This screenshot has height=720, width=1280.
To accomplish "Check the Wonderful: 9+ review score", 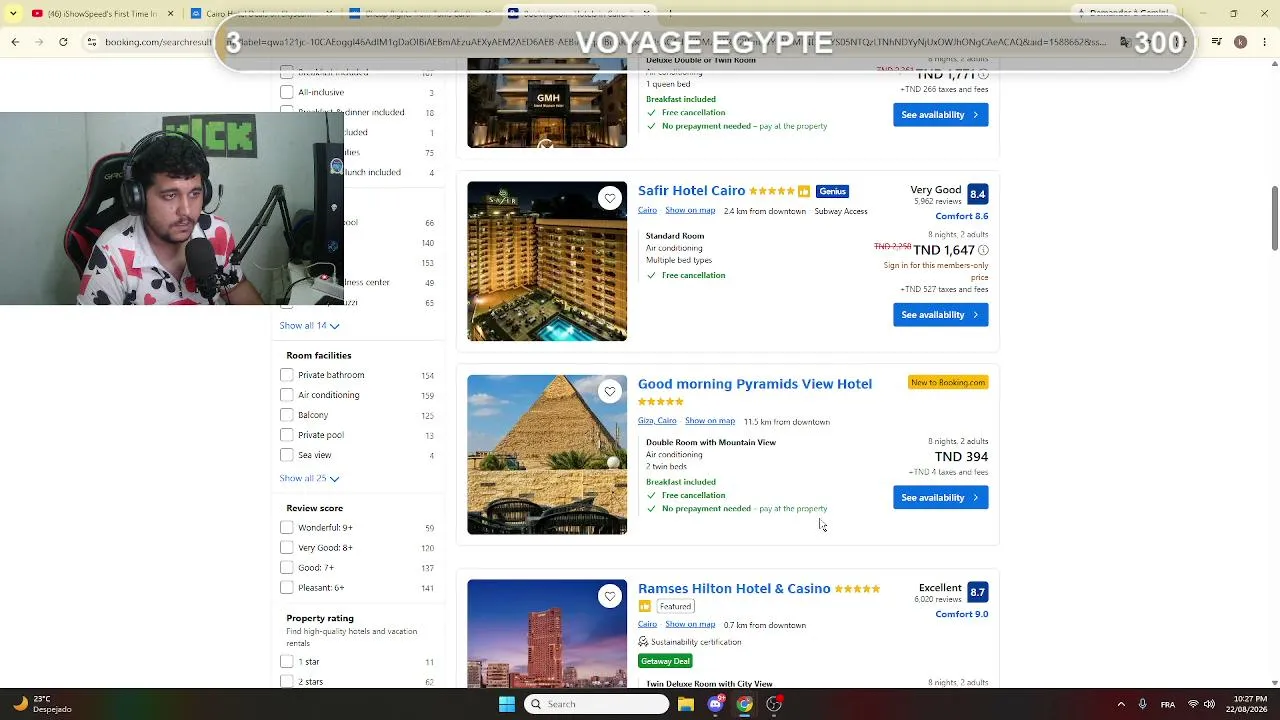I will click(x=287, y=527).
